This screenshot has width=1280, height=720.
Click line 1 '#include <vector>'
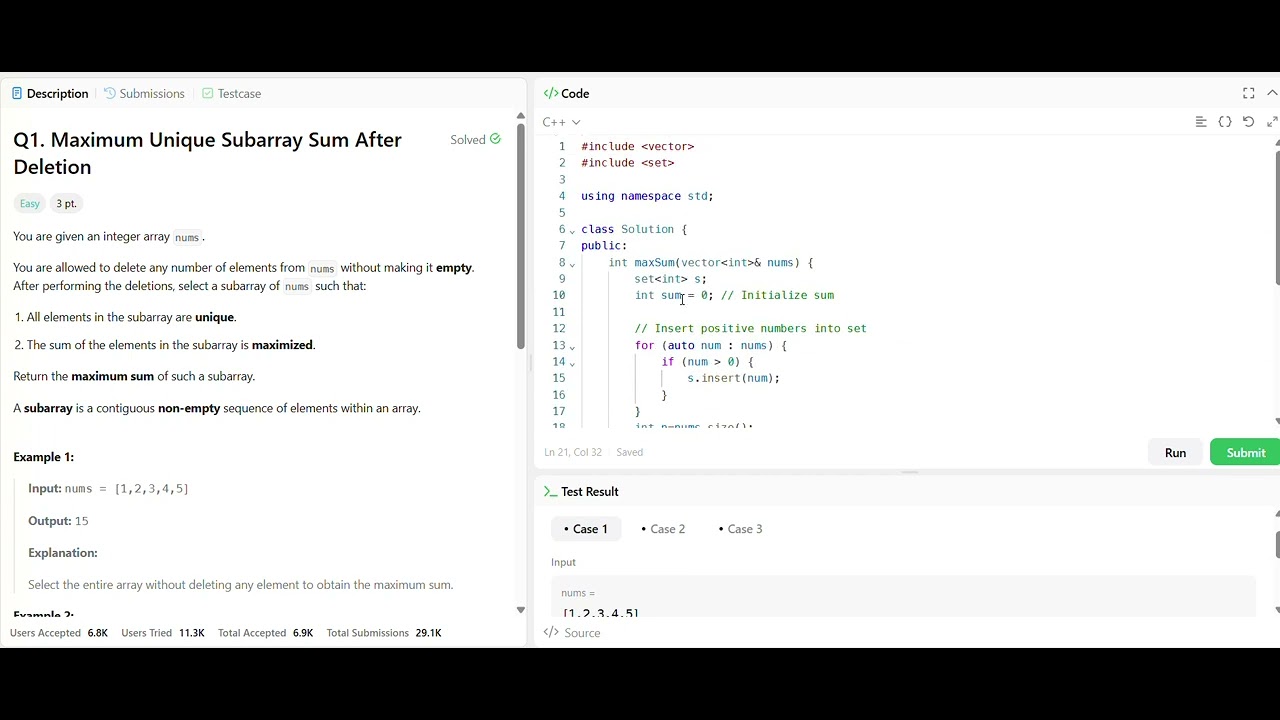click(638, 147)
